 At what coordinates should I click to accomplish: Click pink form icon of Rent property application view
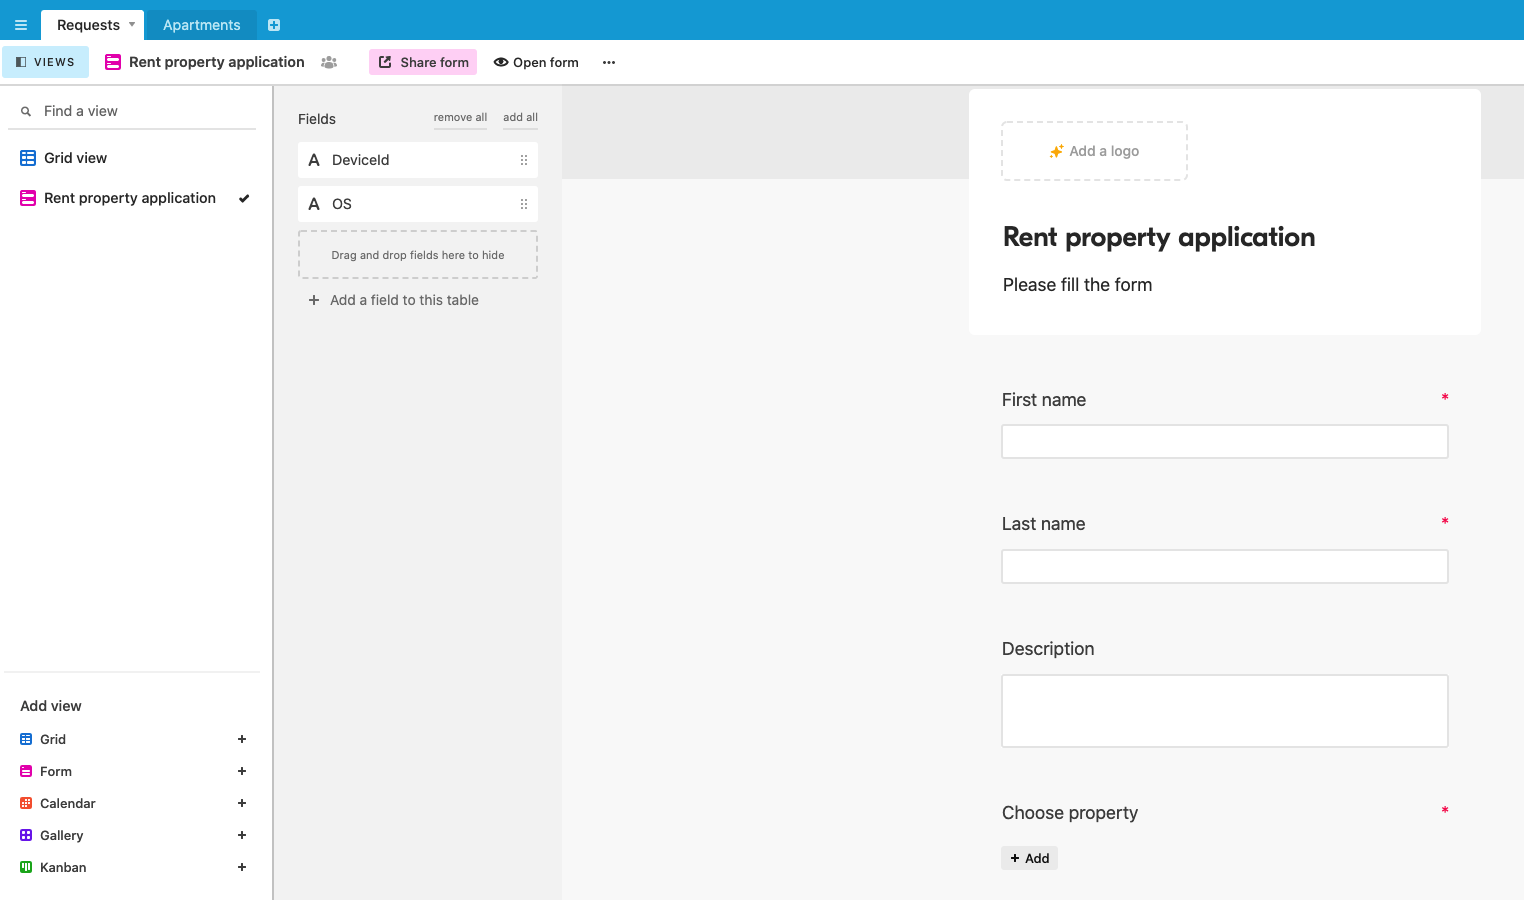pos(28,198)
